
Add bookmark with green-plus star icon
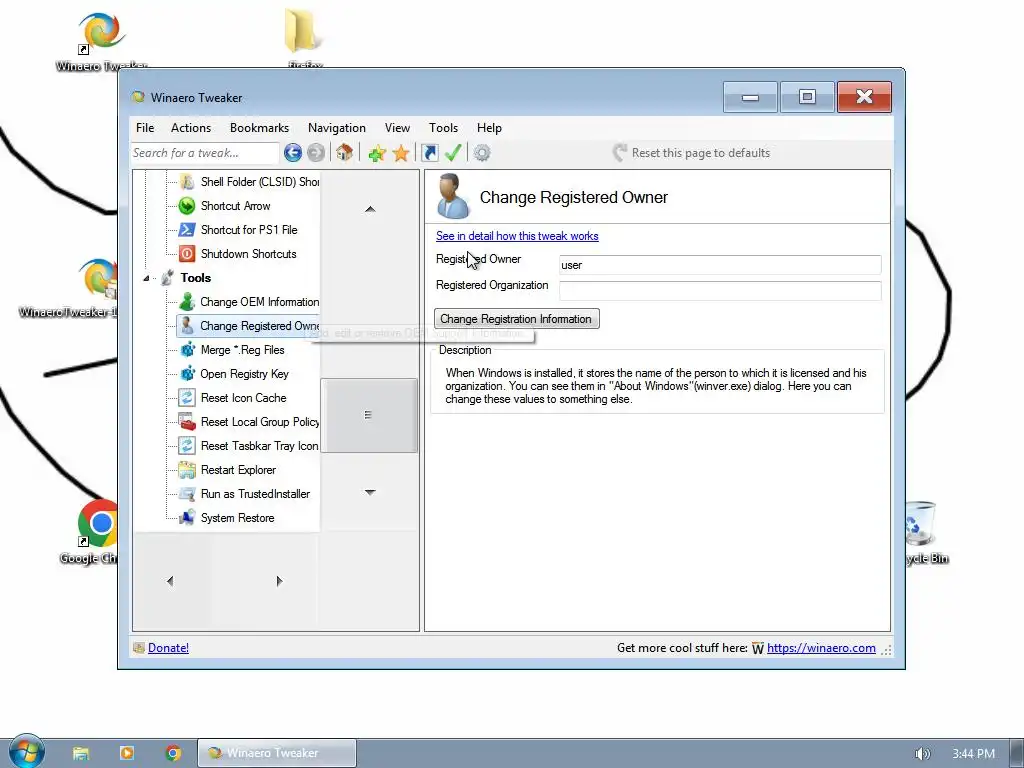pos(377,153)
